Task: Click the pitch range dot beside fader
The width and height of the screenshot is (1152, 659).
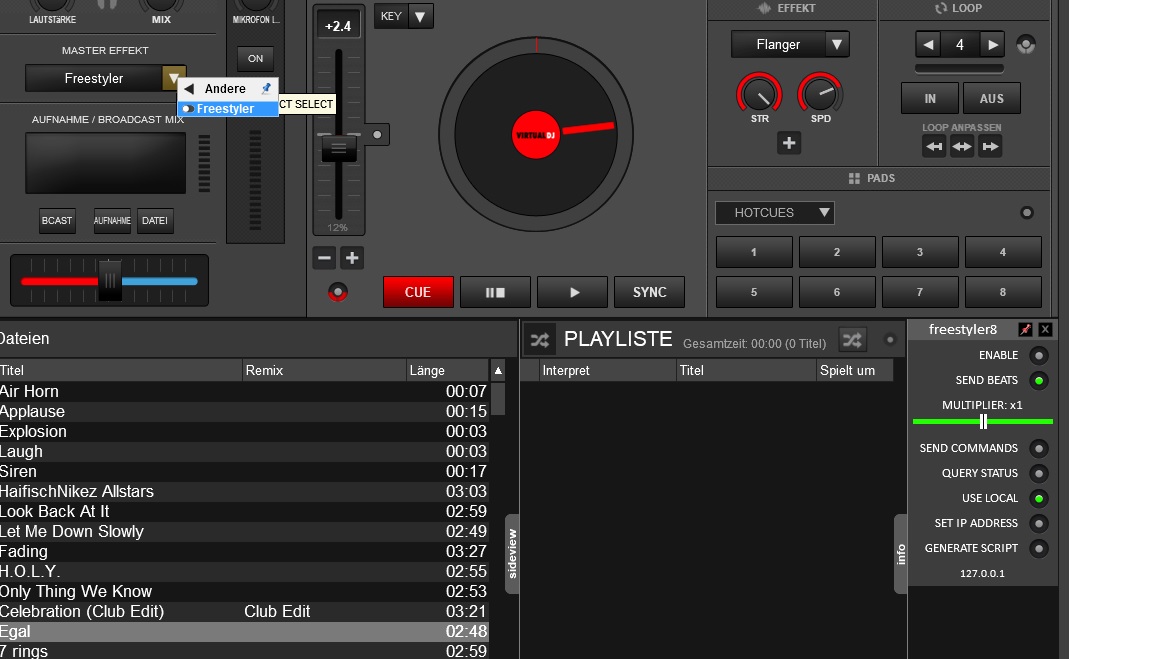Action: pos(378,134)
